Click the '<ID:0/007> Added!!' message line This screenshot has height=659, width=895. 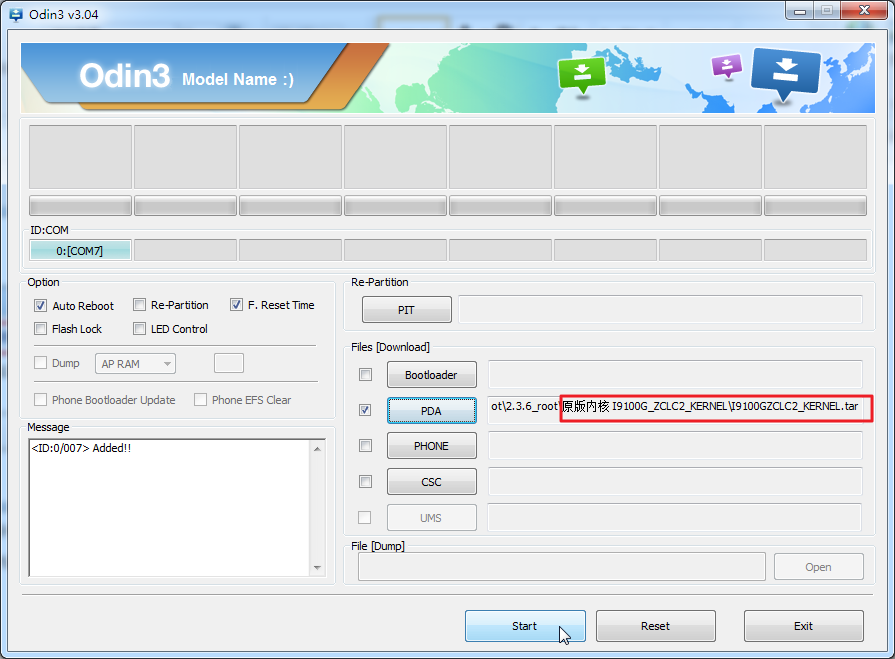click(x=81, y=448)
